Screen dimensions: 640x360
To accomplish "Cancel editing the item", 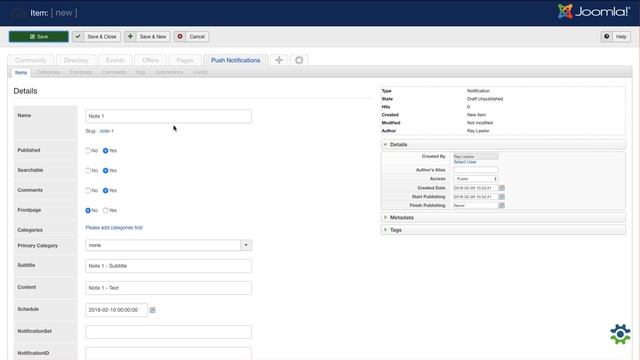I will click(x=191, y=36).
